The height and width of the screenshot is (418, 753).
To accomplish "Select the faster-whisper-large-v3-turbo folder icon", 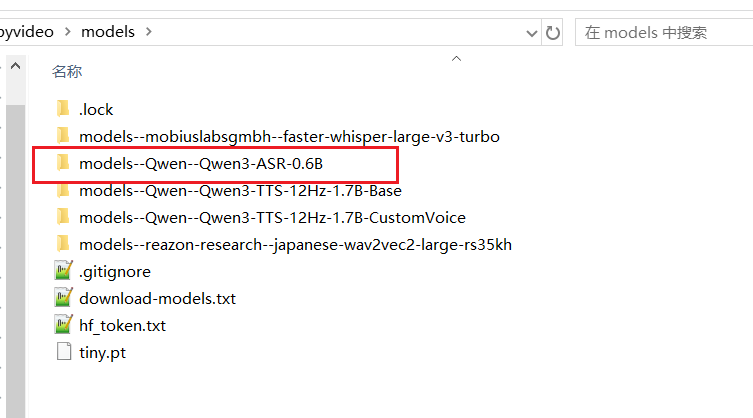I will pos(63,136).
